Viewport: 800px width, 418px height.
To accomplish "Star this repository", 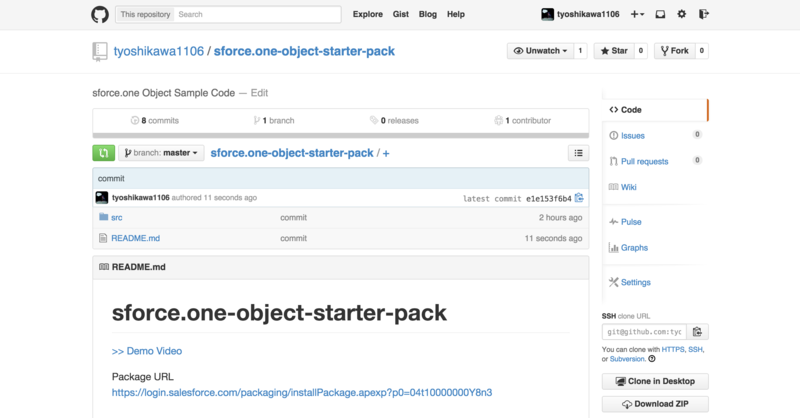I will (614, 51).
